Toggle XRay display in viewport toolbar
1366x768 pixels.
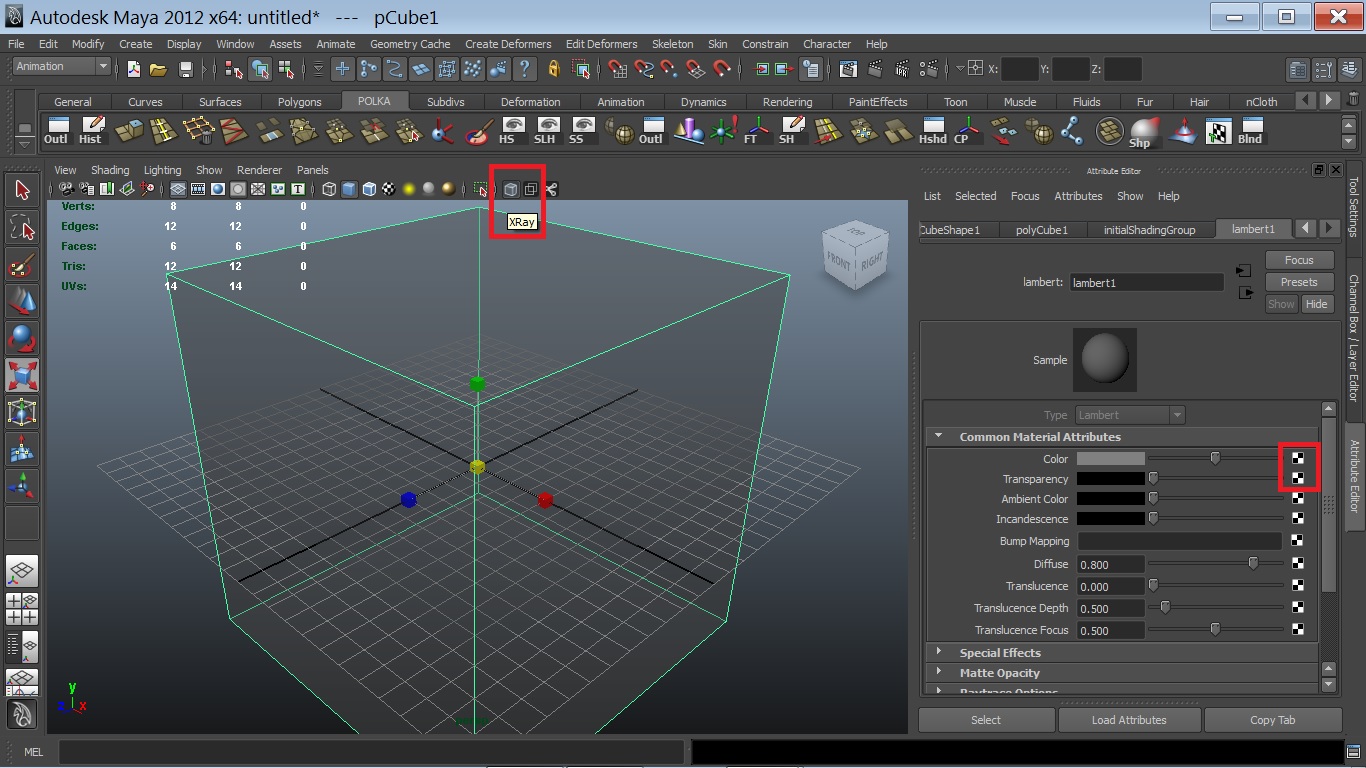coord(510,189)
